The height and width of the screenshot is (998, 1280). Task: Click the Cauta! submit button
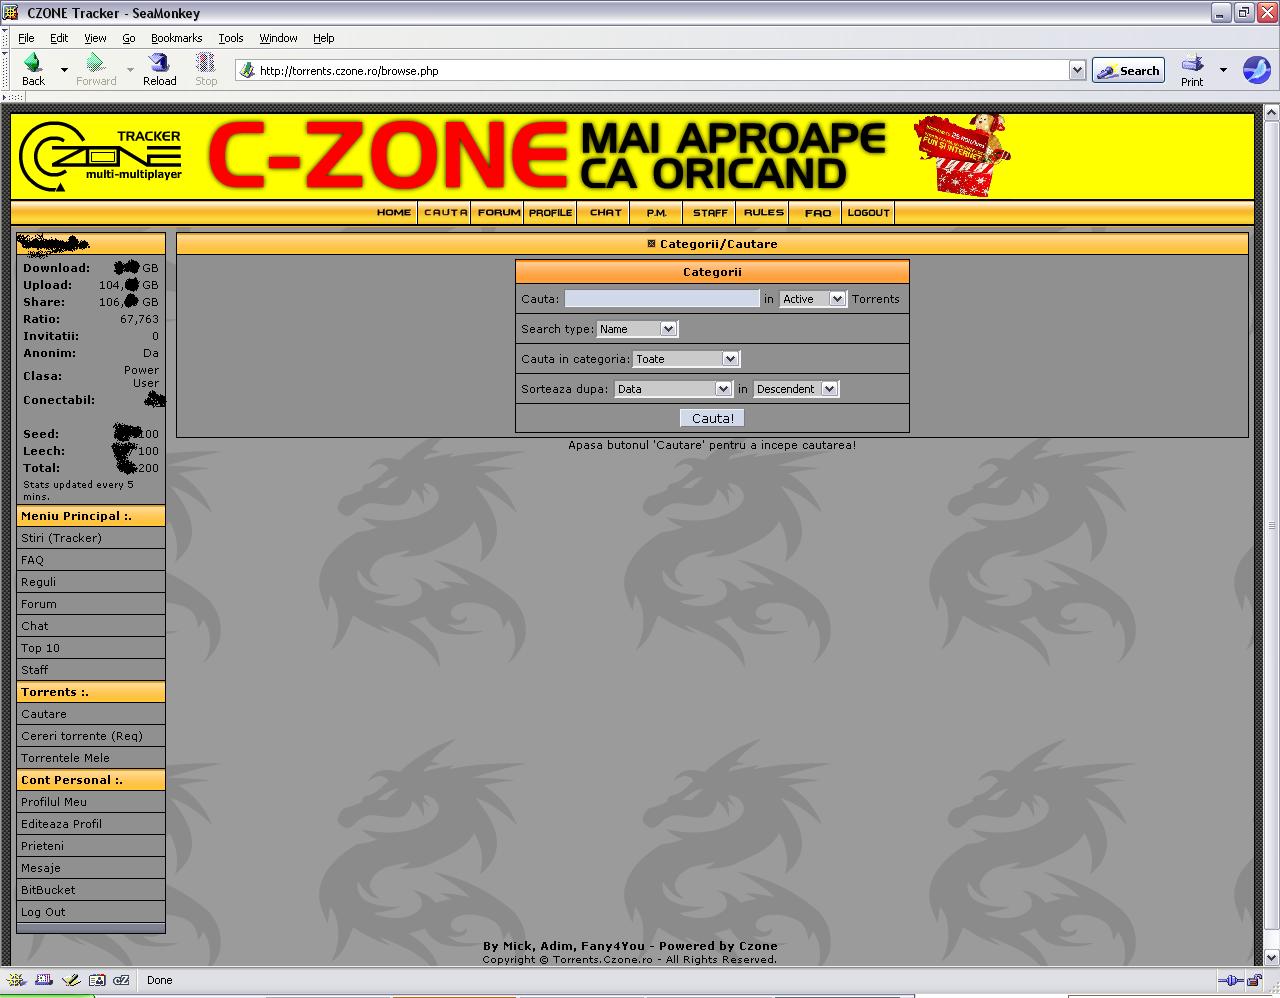[712, 418]
